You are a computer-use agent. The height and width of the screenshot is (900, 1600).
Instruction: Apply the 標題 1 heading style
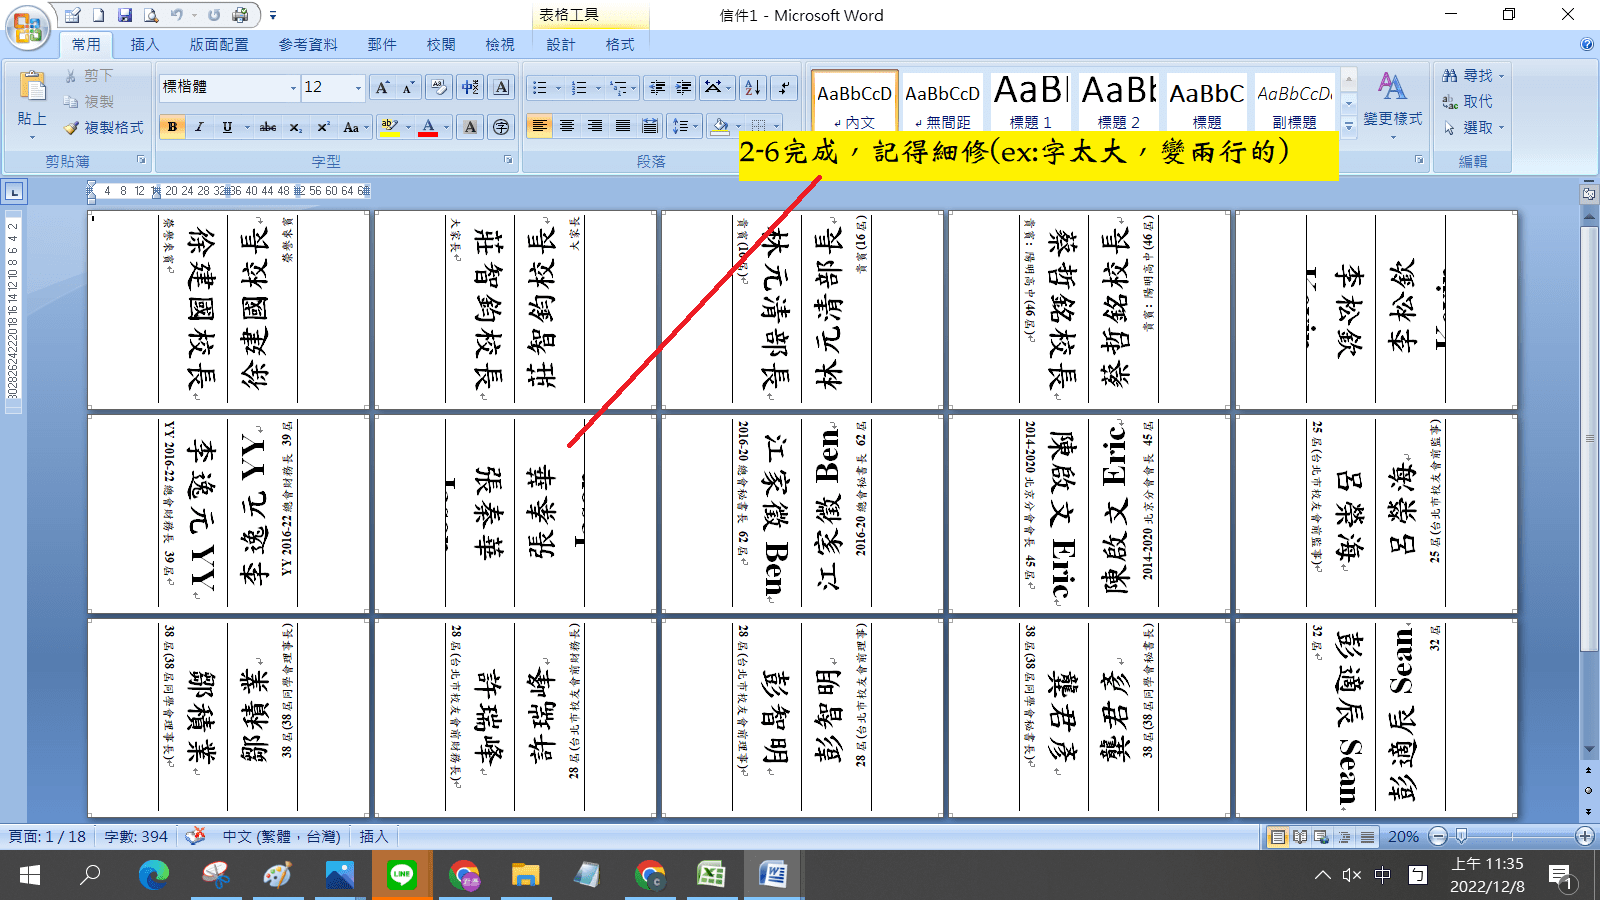pos(1030,102)
